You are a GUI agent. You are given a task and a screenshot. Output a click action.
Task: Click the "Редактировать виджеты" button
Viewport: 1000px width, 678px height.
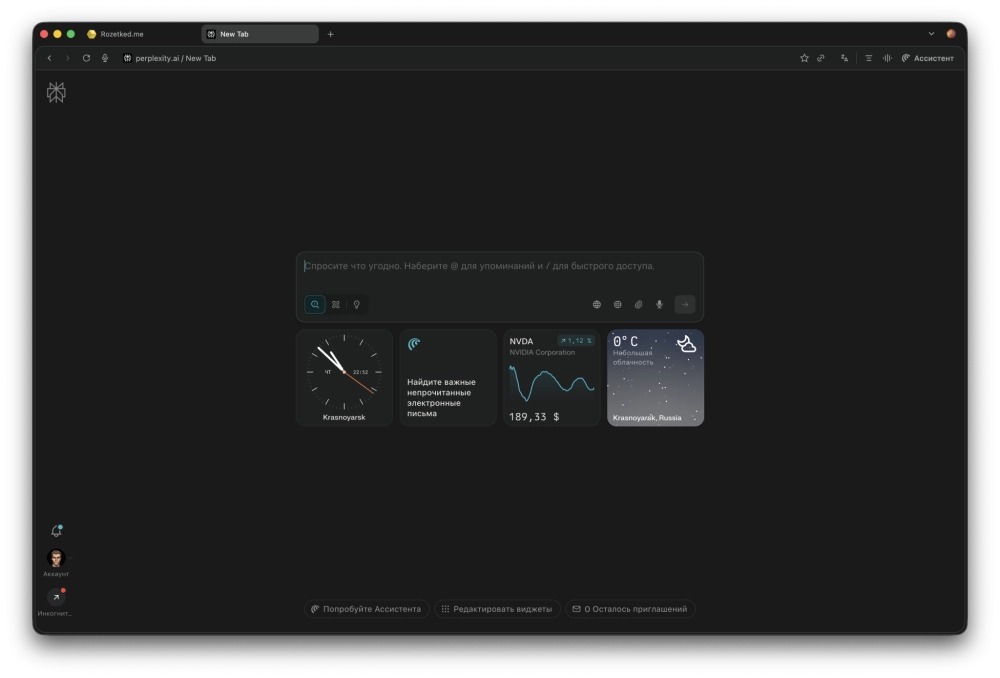497,608
